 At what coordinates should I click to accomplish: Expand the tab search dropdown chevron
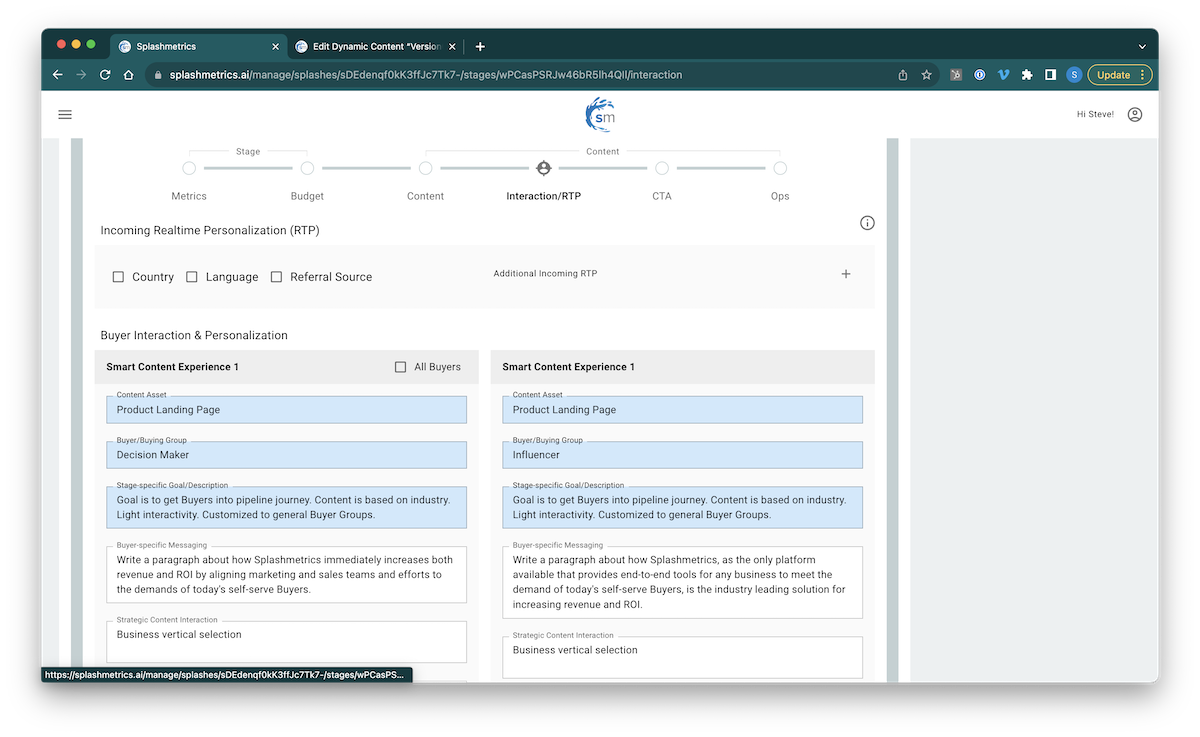coord(1142,47)
